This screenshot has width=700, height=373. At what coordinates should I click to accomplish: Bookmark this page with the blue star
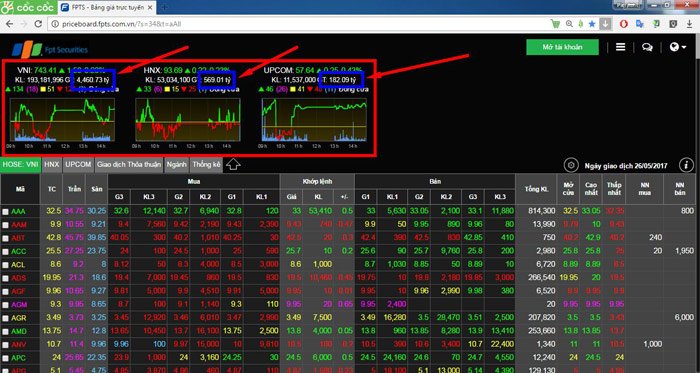pyautogui.click(x=592, y=24)
